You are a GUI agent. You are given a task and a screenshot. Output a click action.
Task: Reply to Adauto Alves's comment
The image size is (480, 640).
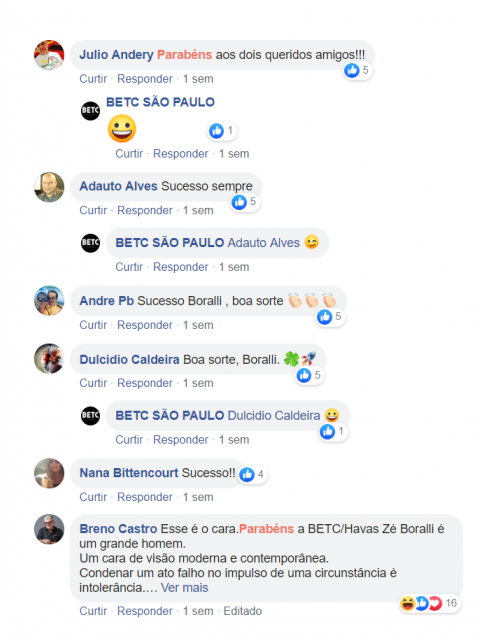[145, 210]
